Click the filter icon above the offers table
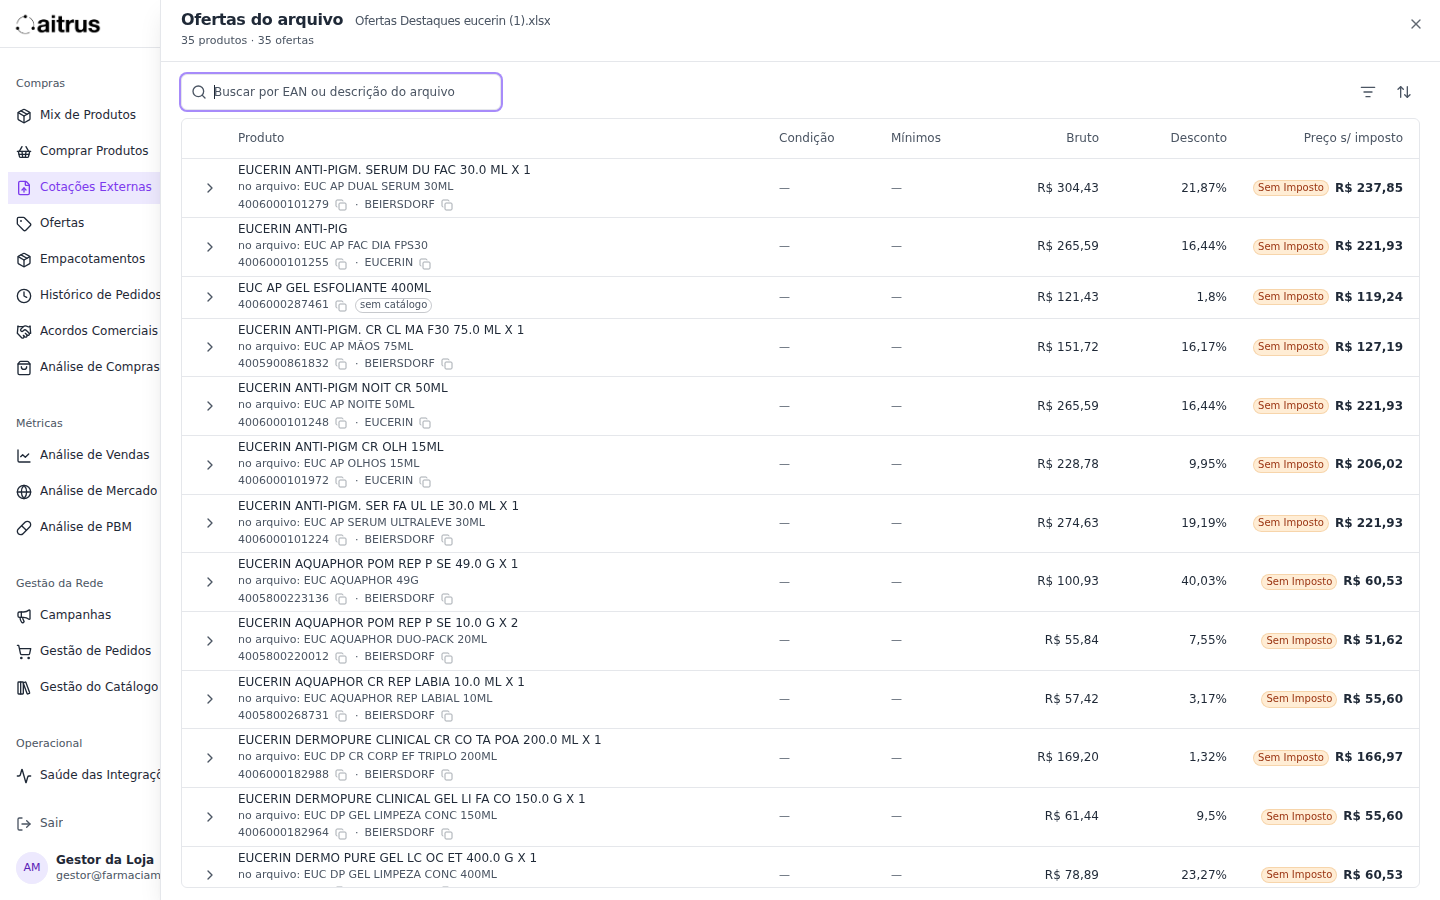The image size is (1440, 900). 1368,92
